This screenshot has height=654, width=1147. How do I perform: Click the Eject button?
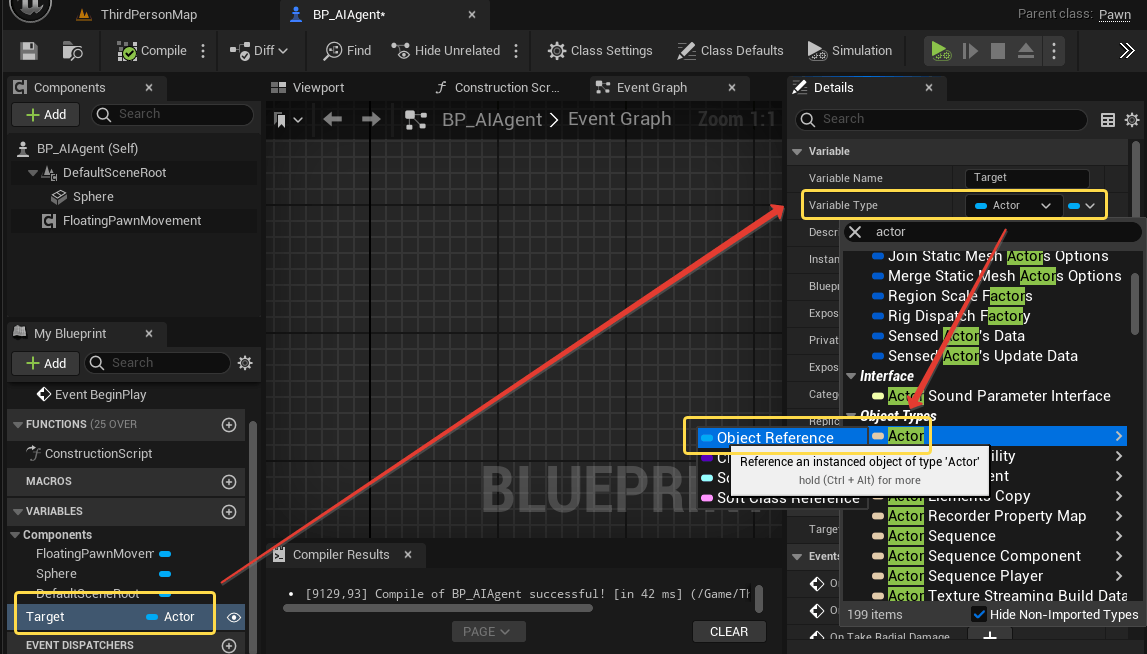(1026, 50)
